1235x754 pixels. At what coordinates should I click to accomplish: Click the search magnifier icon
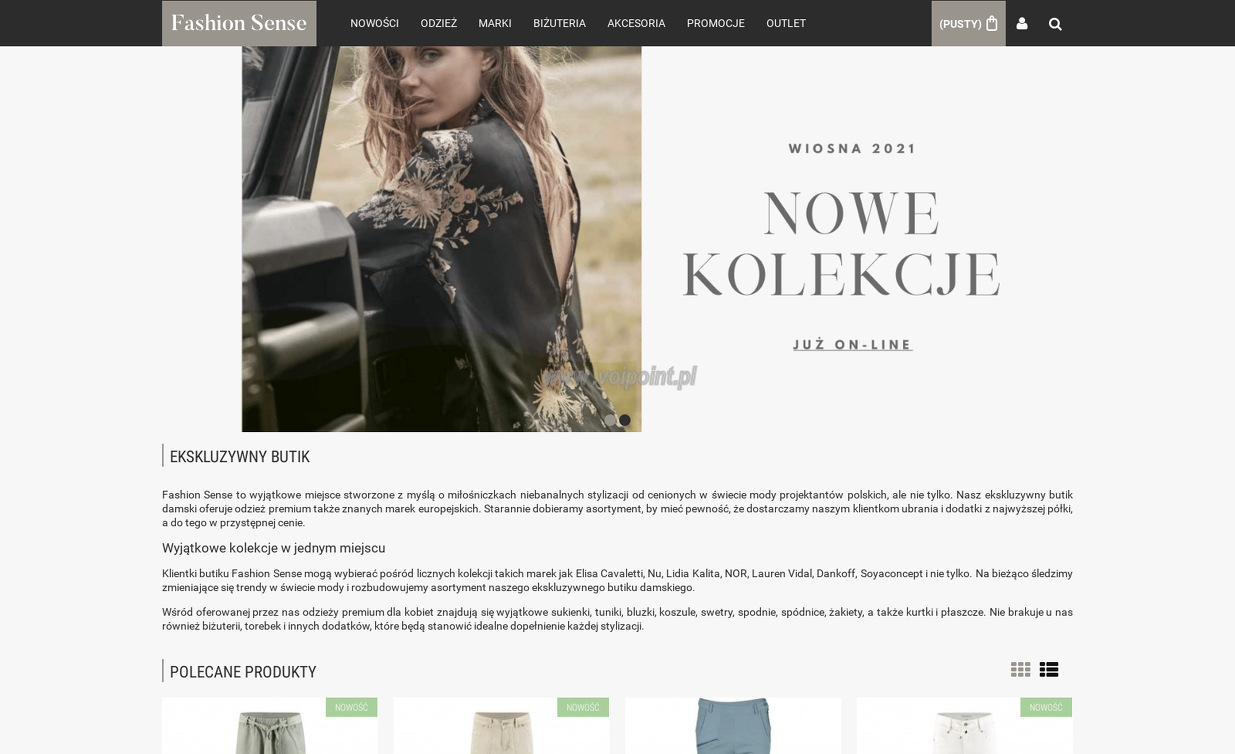tap(1055, 24)
